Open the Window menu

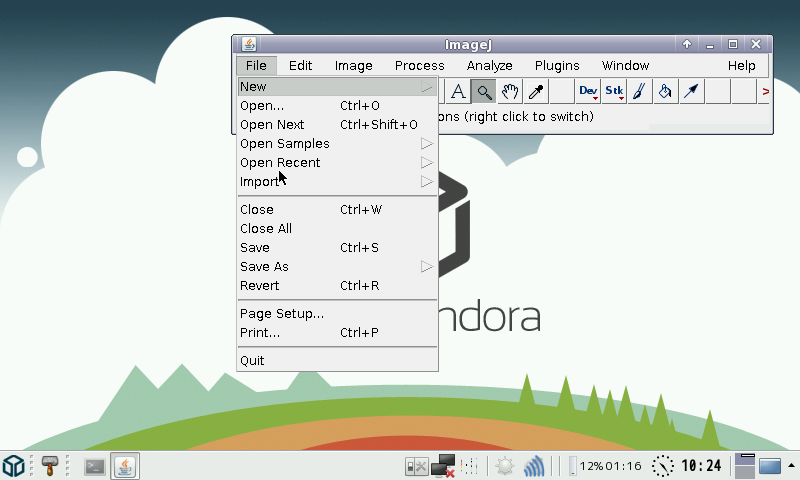[x=626, y=66]
